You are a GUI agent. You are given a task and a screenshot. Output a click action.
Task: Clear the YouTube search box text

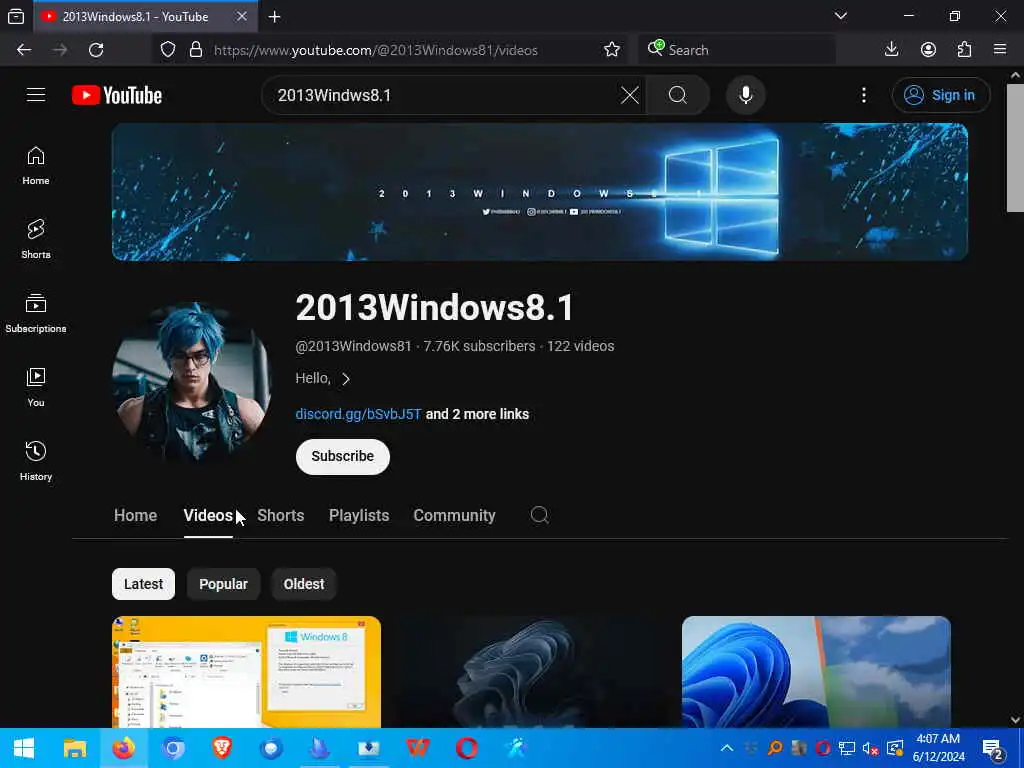[630, 95]
